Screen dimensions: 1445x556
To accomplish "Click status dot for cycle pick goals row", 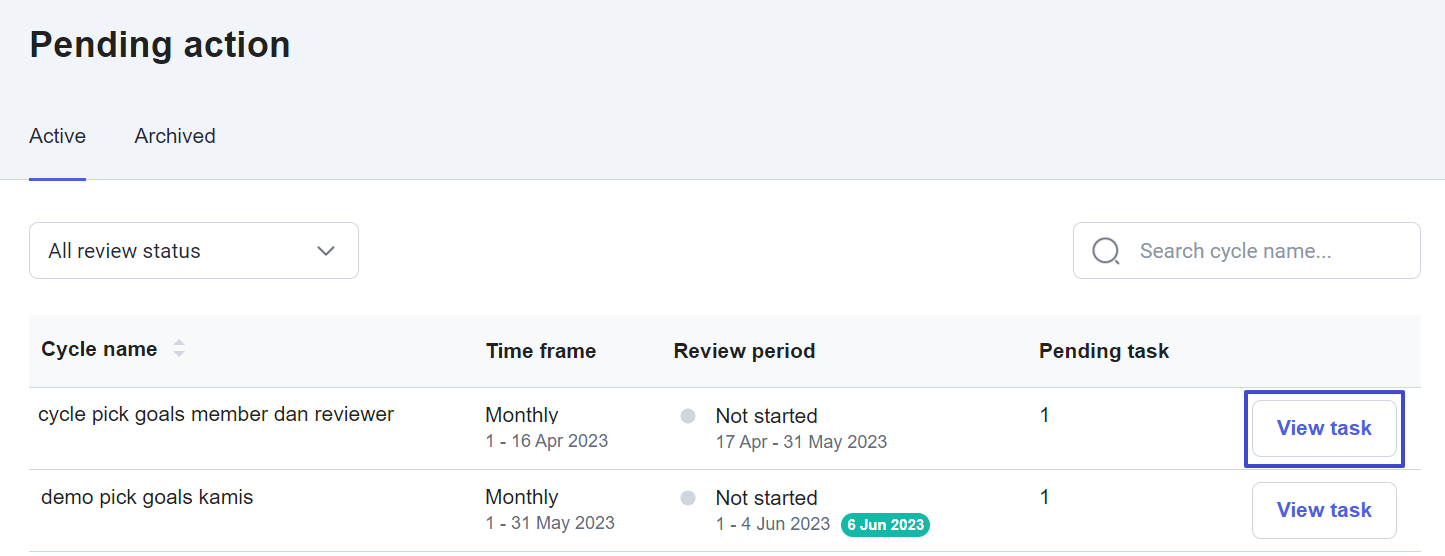I will (x=688, y=416).
